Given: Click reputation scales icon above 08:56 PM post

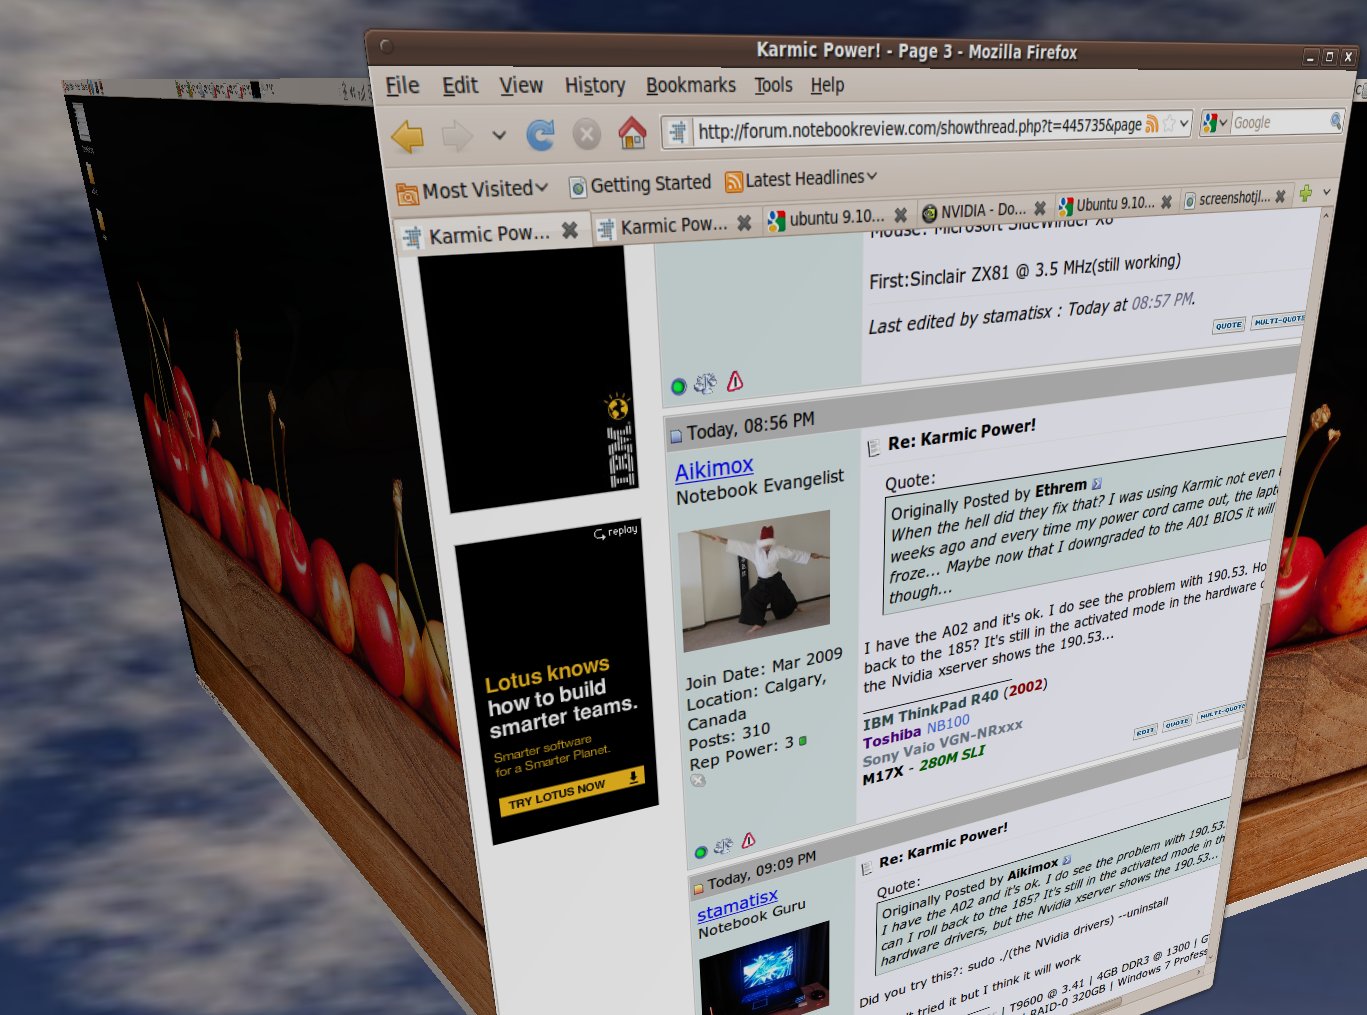Looking at the screenshot, I should (706, 382).
